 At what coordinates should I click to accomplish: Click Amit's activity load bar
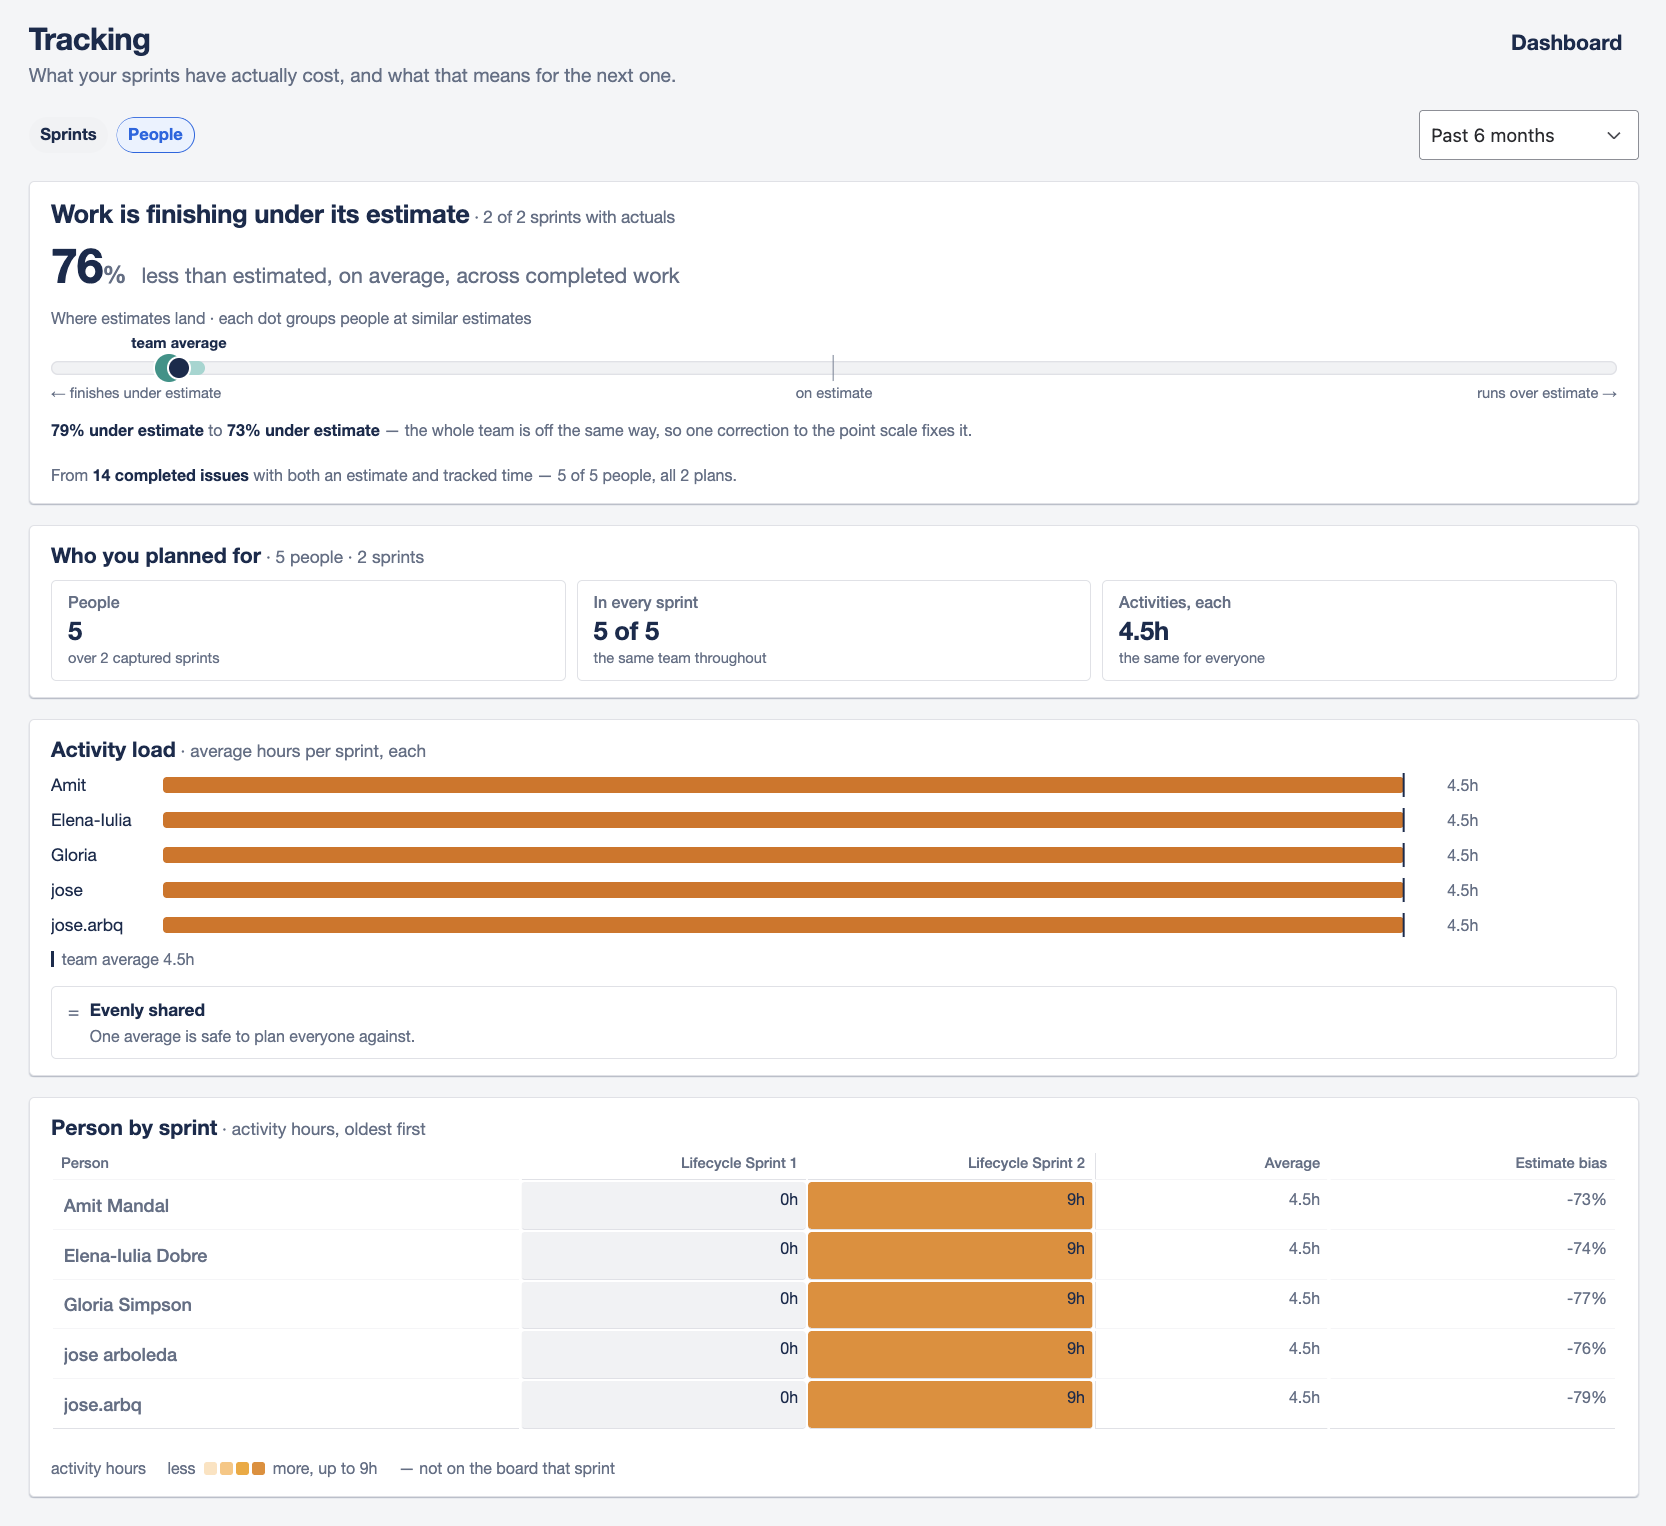pyautogui.click(x=783, y=786)
